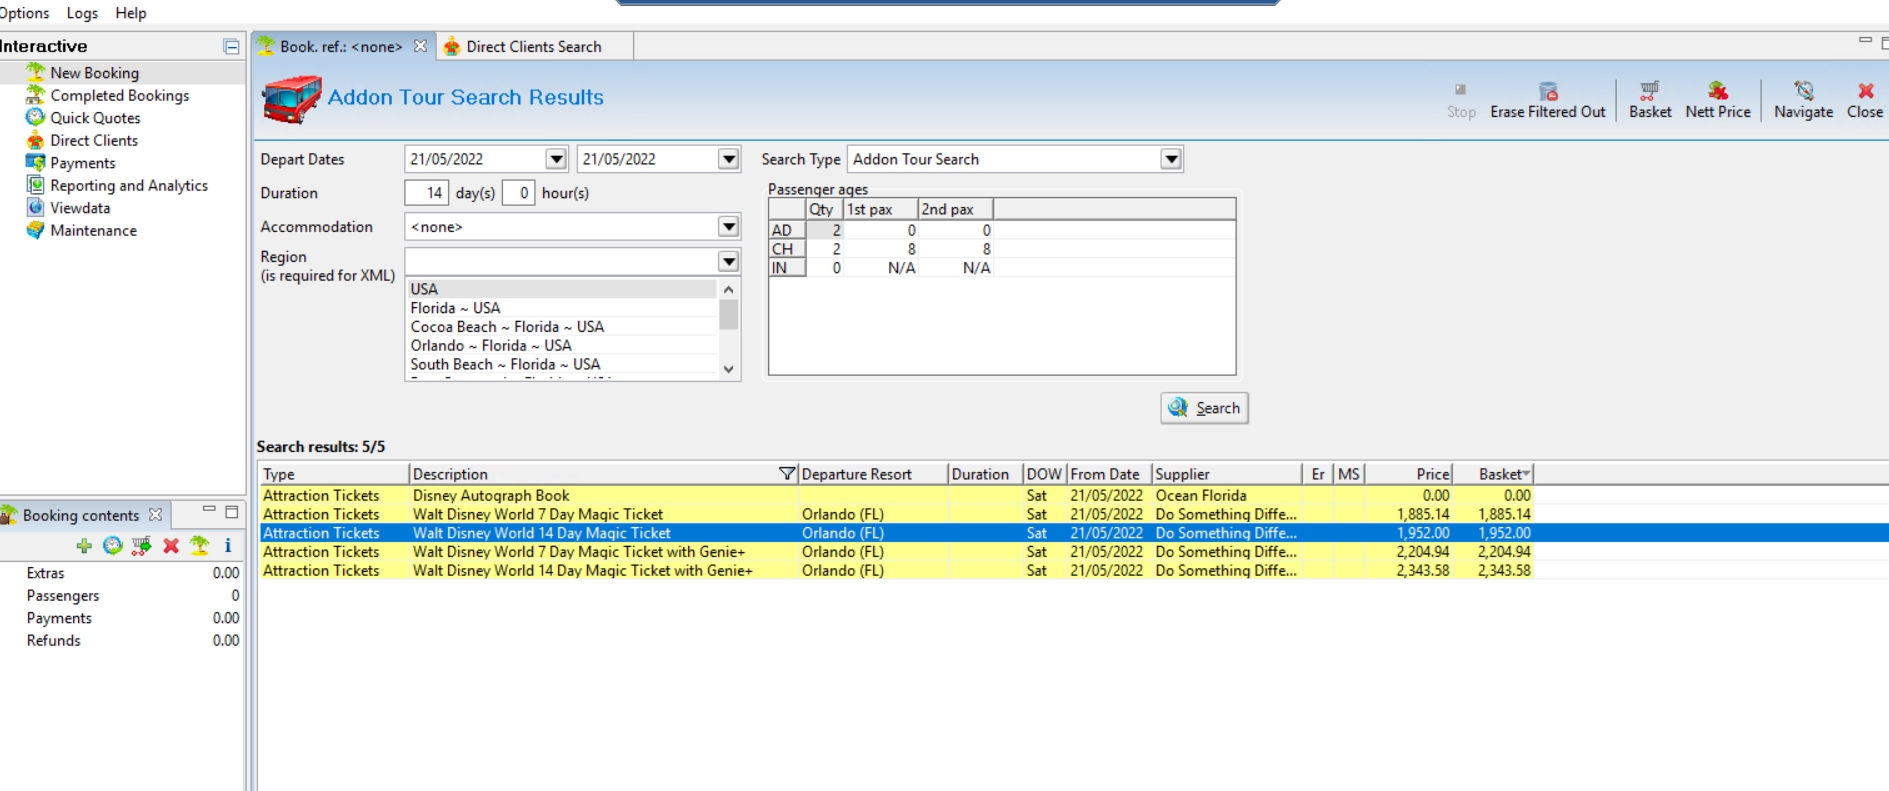
Task: Minimize the Interactive panel
Action: pos(231,46)
